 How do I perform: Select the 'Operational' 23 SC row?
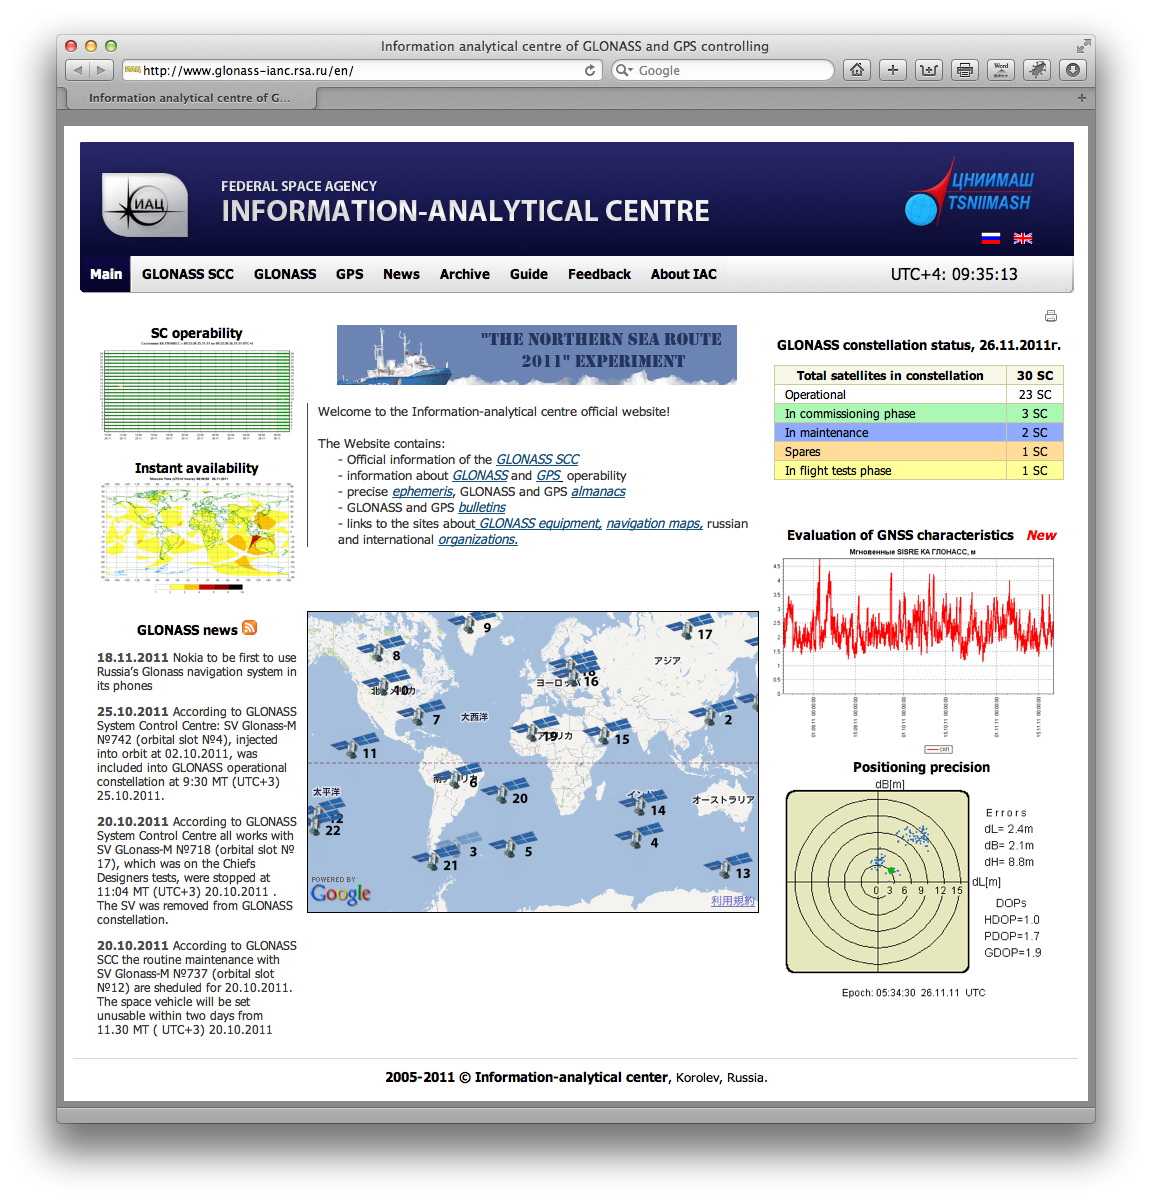tap(919, 394)
